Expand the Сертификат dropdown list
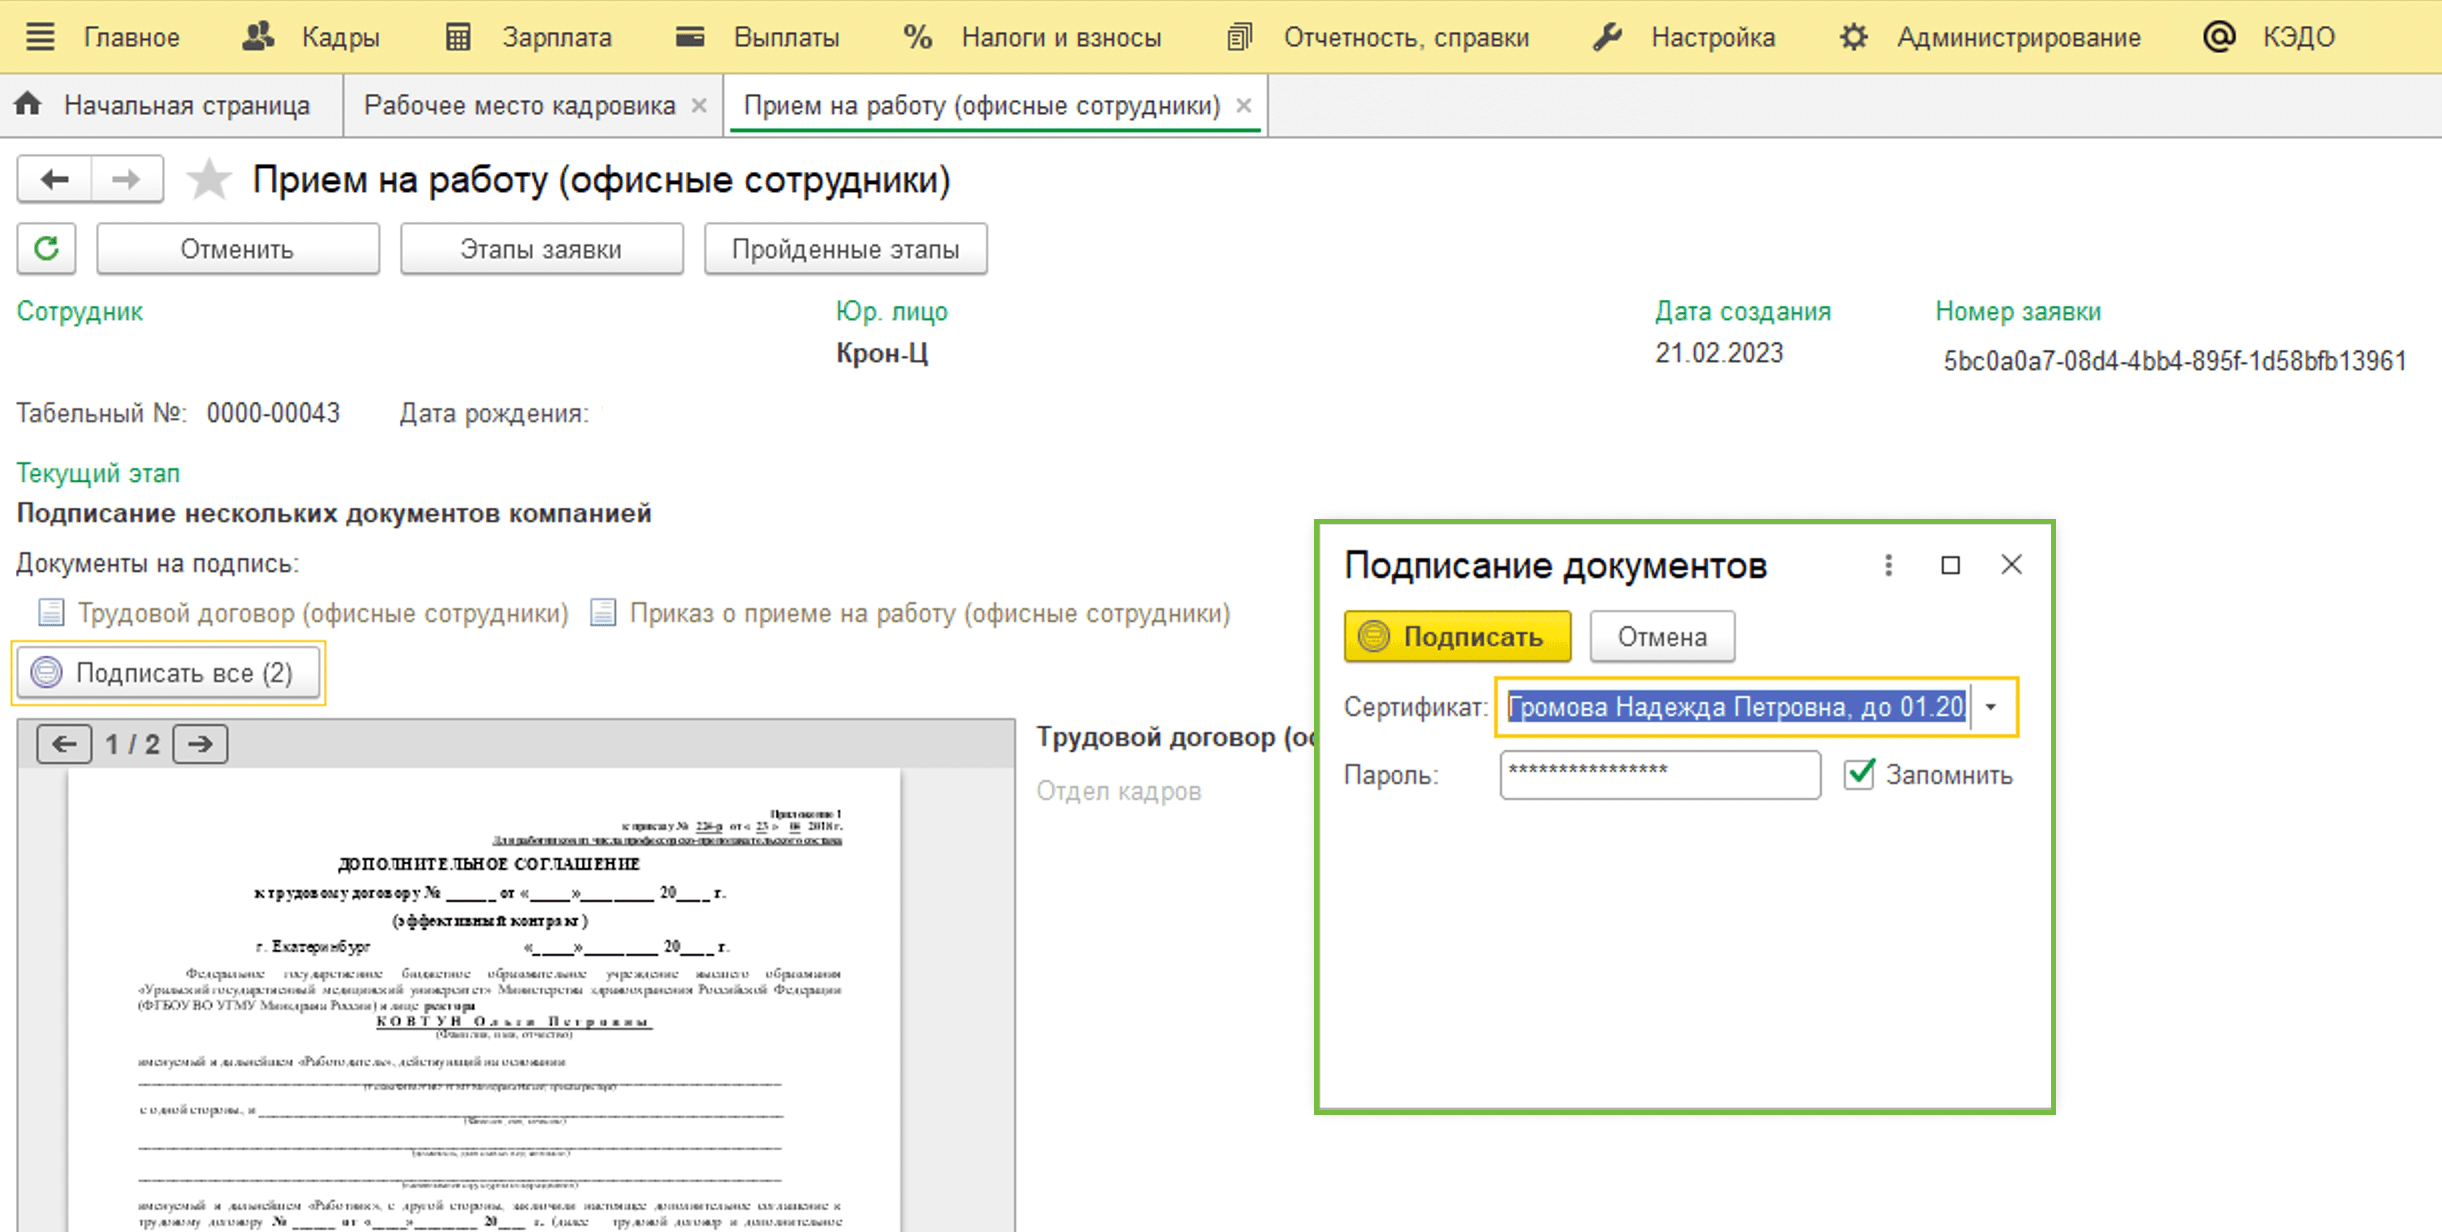 1991,707
